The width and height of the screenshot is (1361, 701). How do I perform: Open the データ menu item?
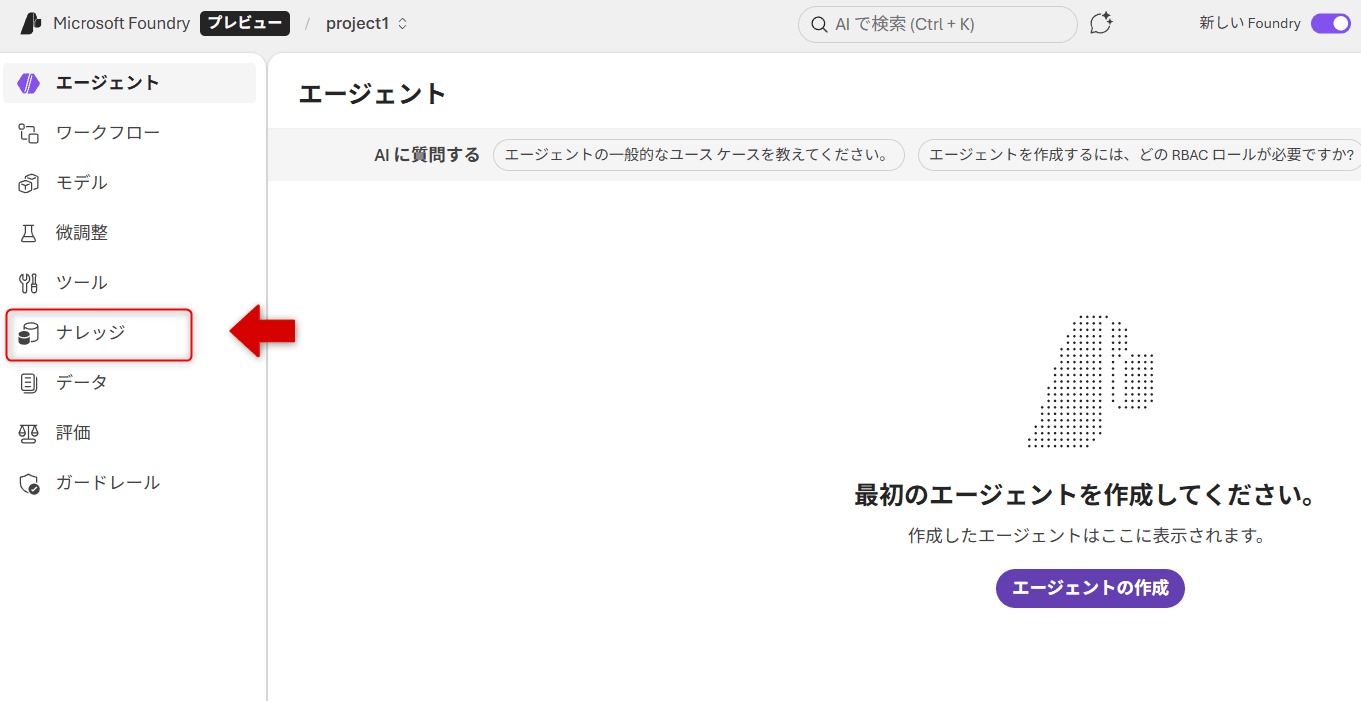click(x=130, y=383)
